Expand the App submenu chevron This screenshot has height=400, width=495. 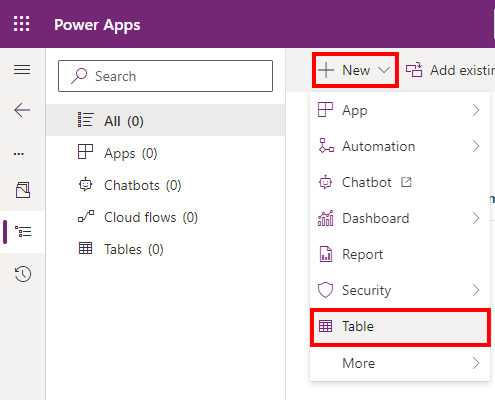click(x=476, y=110)
